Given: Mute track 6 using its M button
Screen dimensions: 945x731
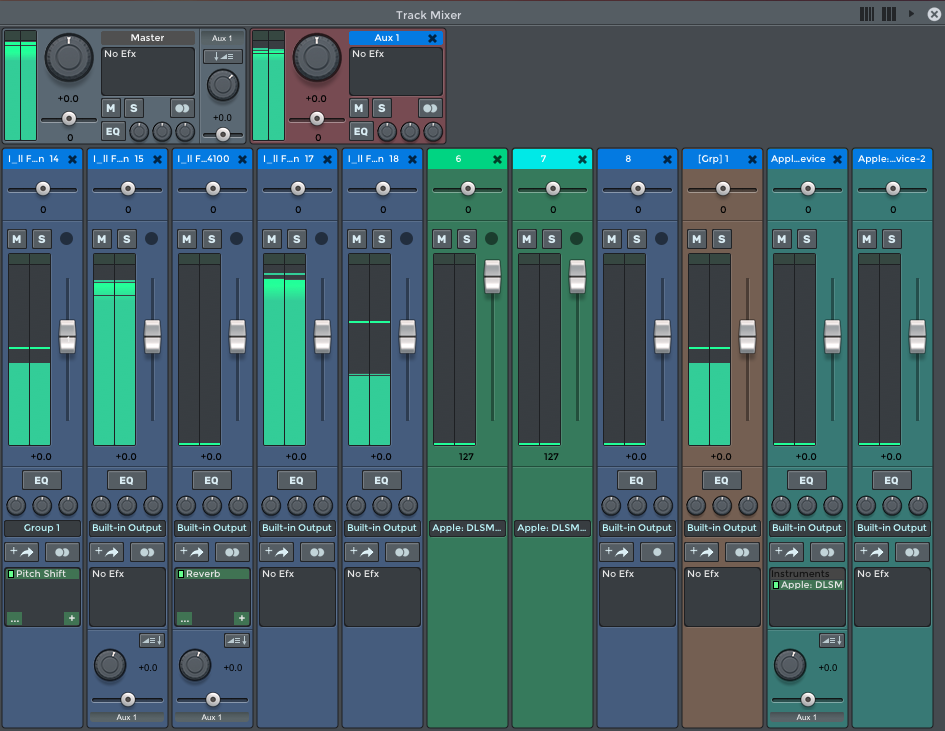Looking at the screenshot, I should [x=441, y=239].
